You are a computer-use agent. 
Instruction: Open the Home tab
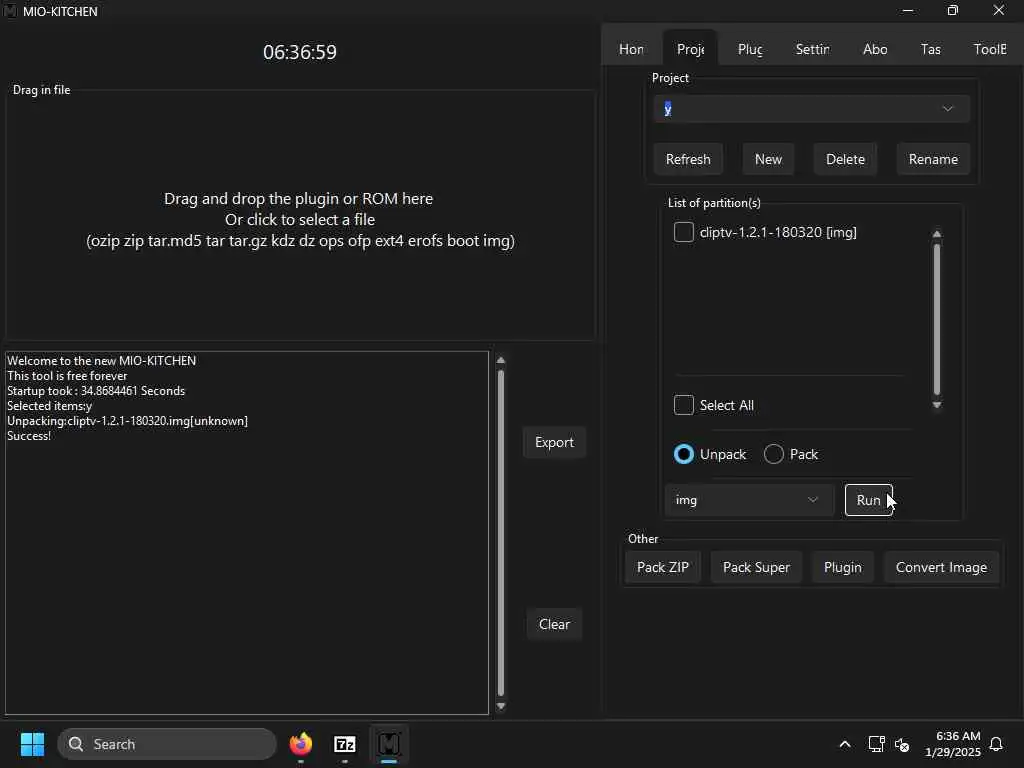pos(631,49)
